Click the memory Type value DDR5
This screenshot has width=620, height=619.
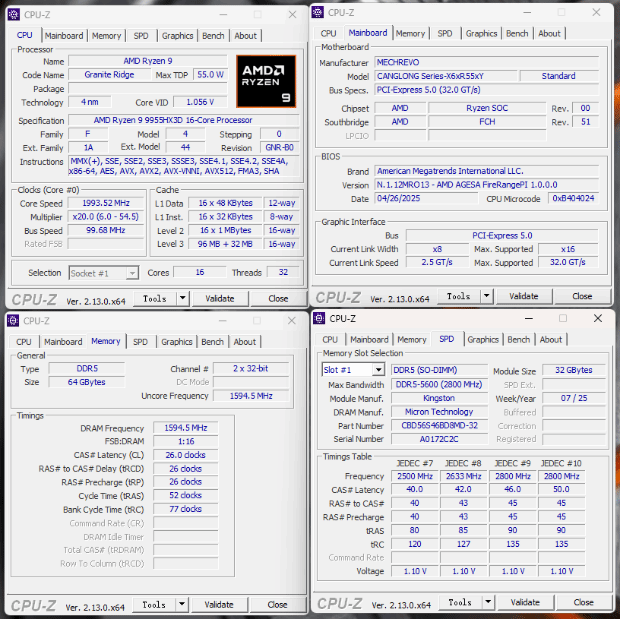[x=87, y=368]
